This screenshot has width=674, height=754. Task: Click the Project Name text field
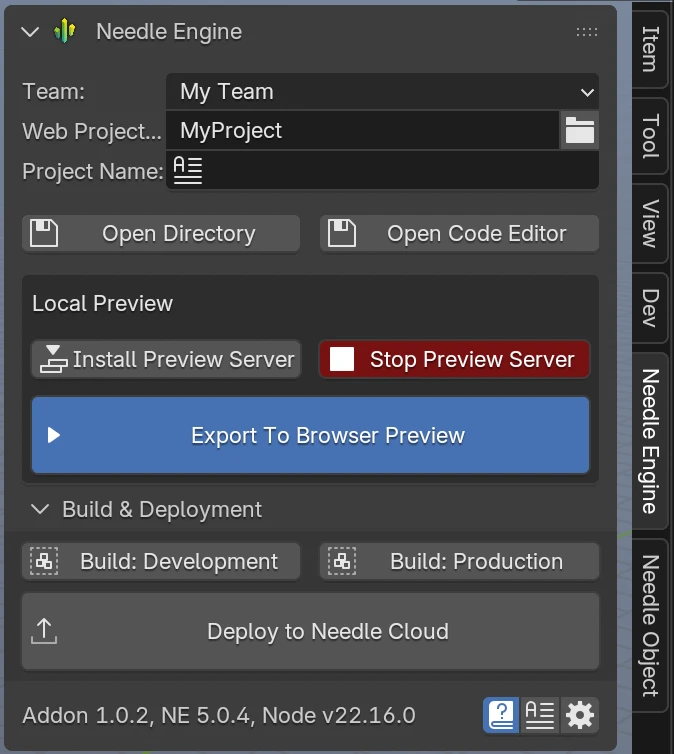tap(382, 171)
